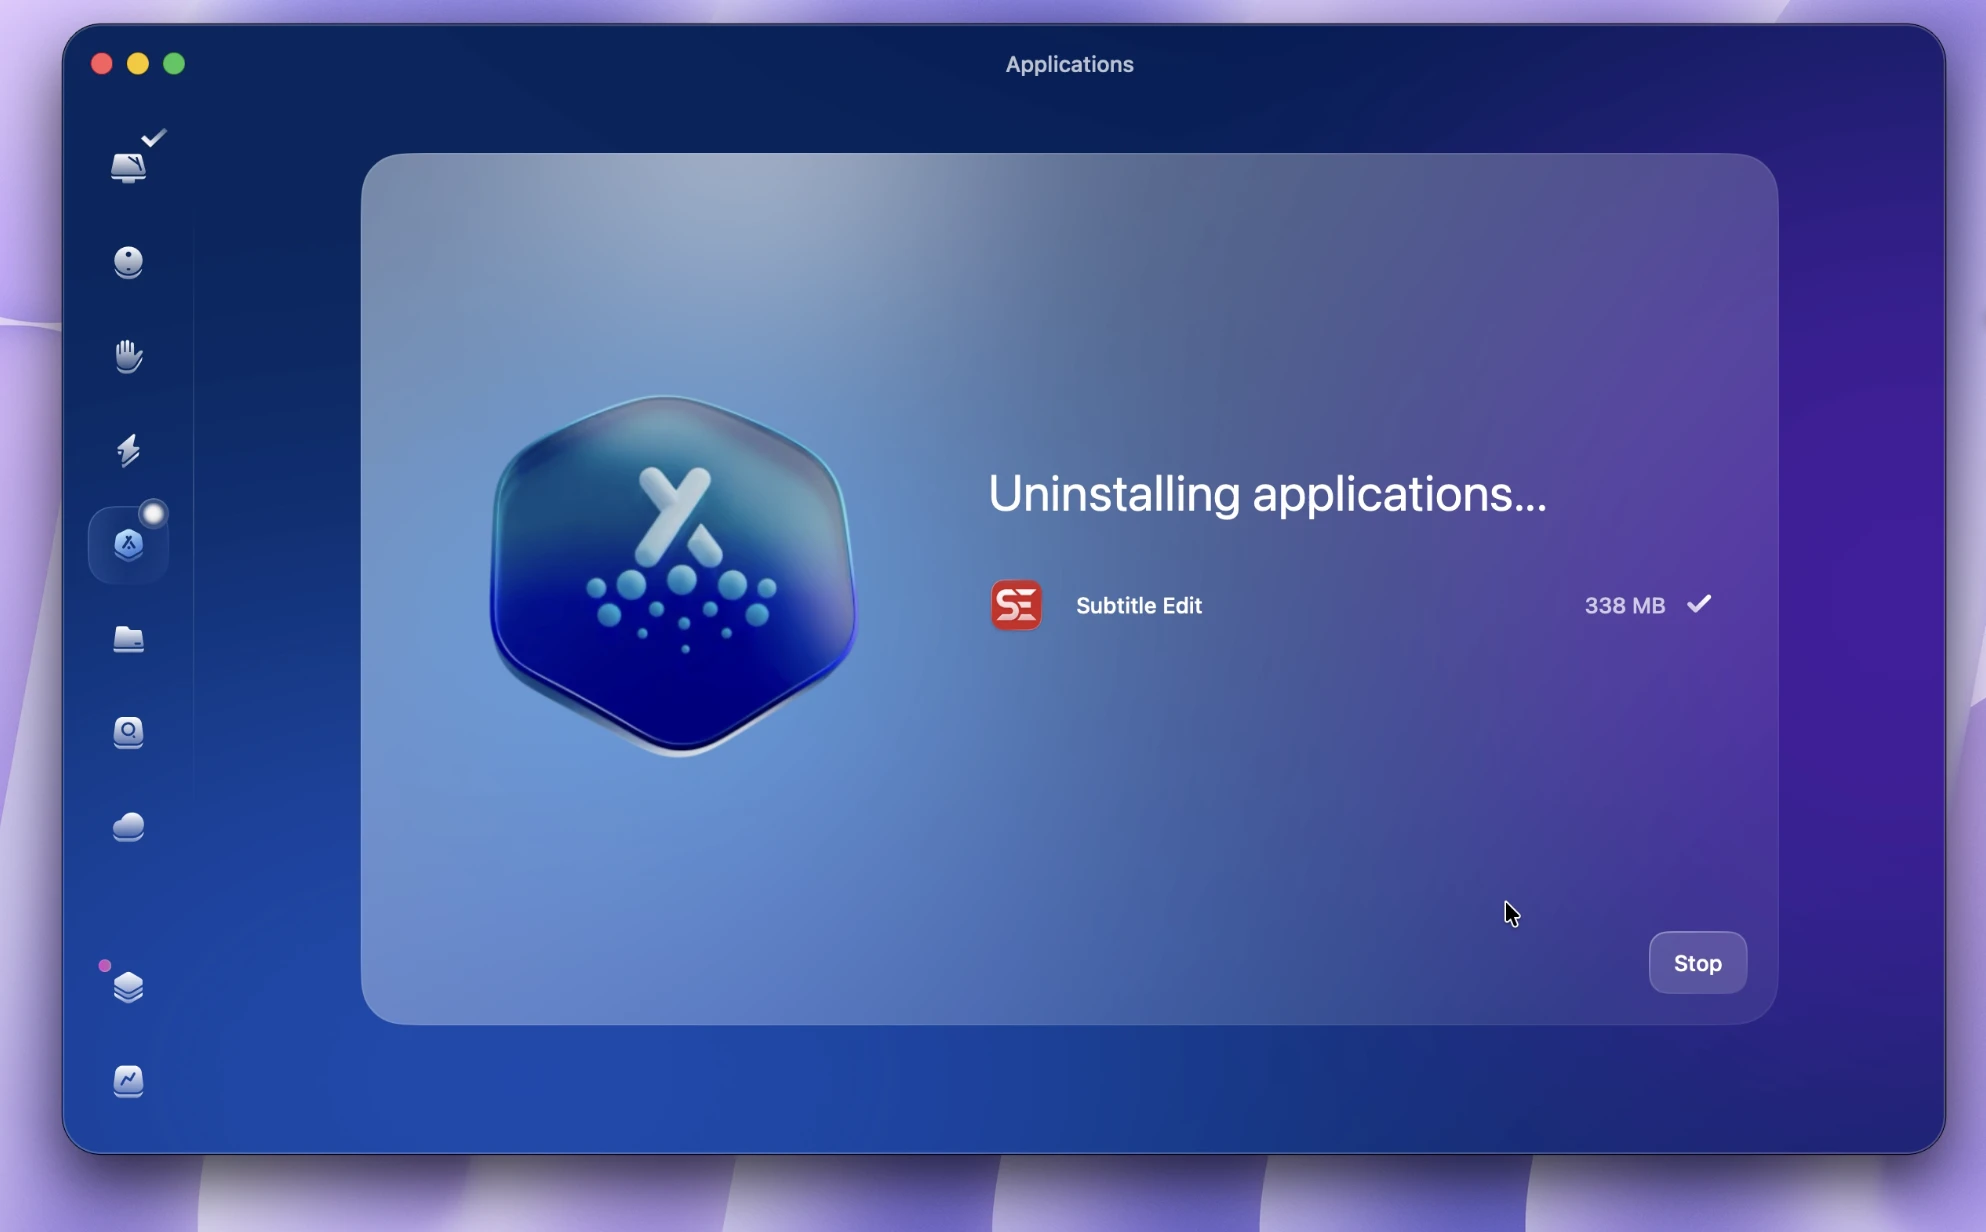The width and height of the screenshot is (1986, 1232).
Task: Open the Performance module with lightning icon
Action: pyautogui.click(x=128, y=450)
